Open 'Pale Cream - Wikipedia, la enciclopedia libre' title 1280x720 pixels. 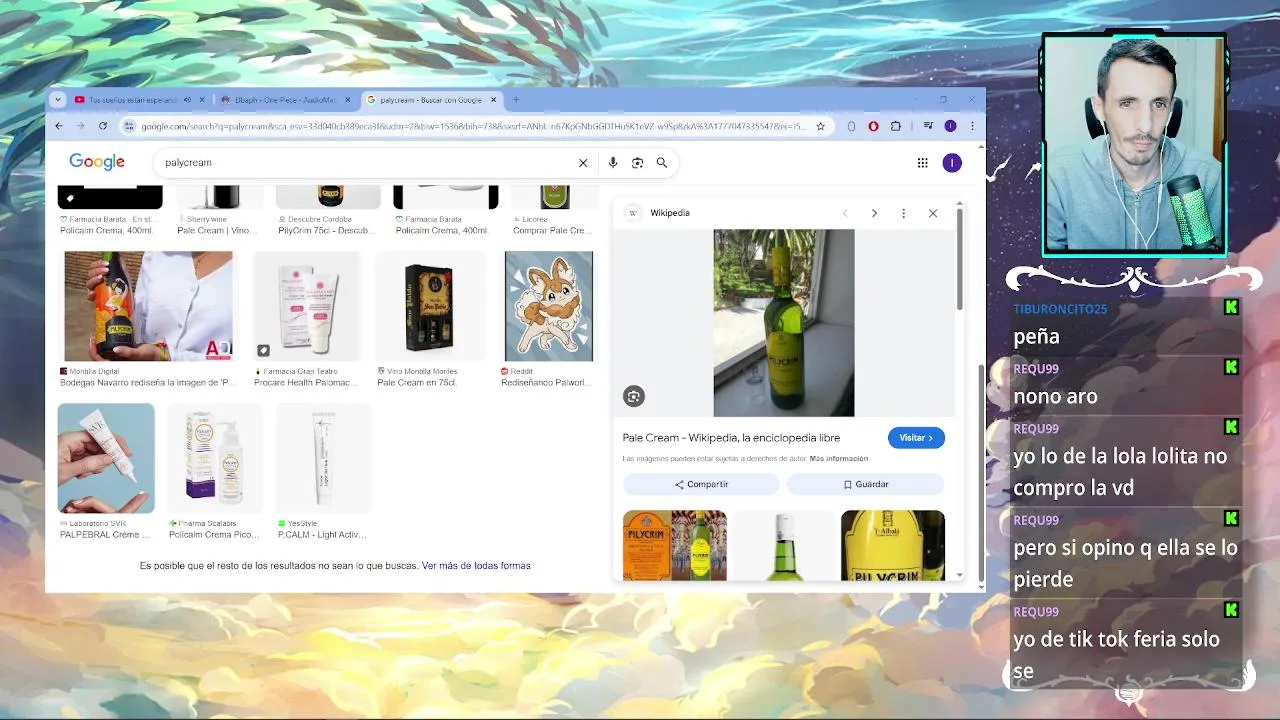tap(731, 438)
